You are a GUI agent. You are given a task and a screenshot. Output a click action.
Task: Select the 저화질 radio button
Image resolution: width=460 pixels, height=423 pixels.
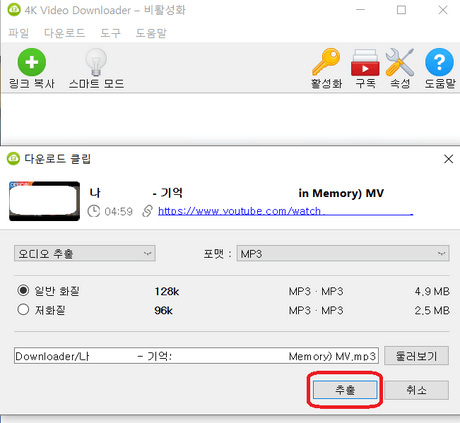[x=23, y=310]
